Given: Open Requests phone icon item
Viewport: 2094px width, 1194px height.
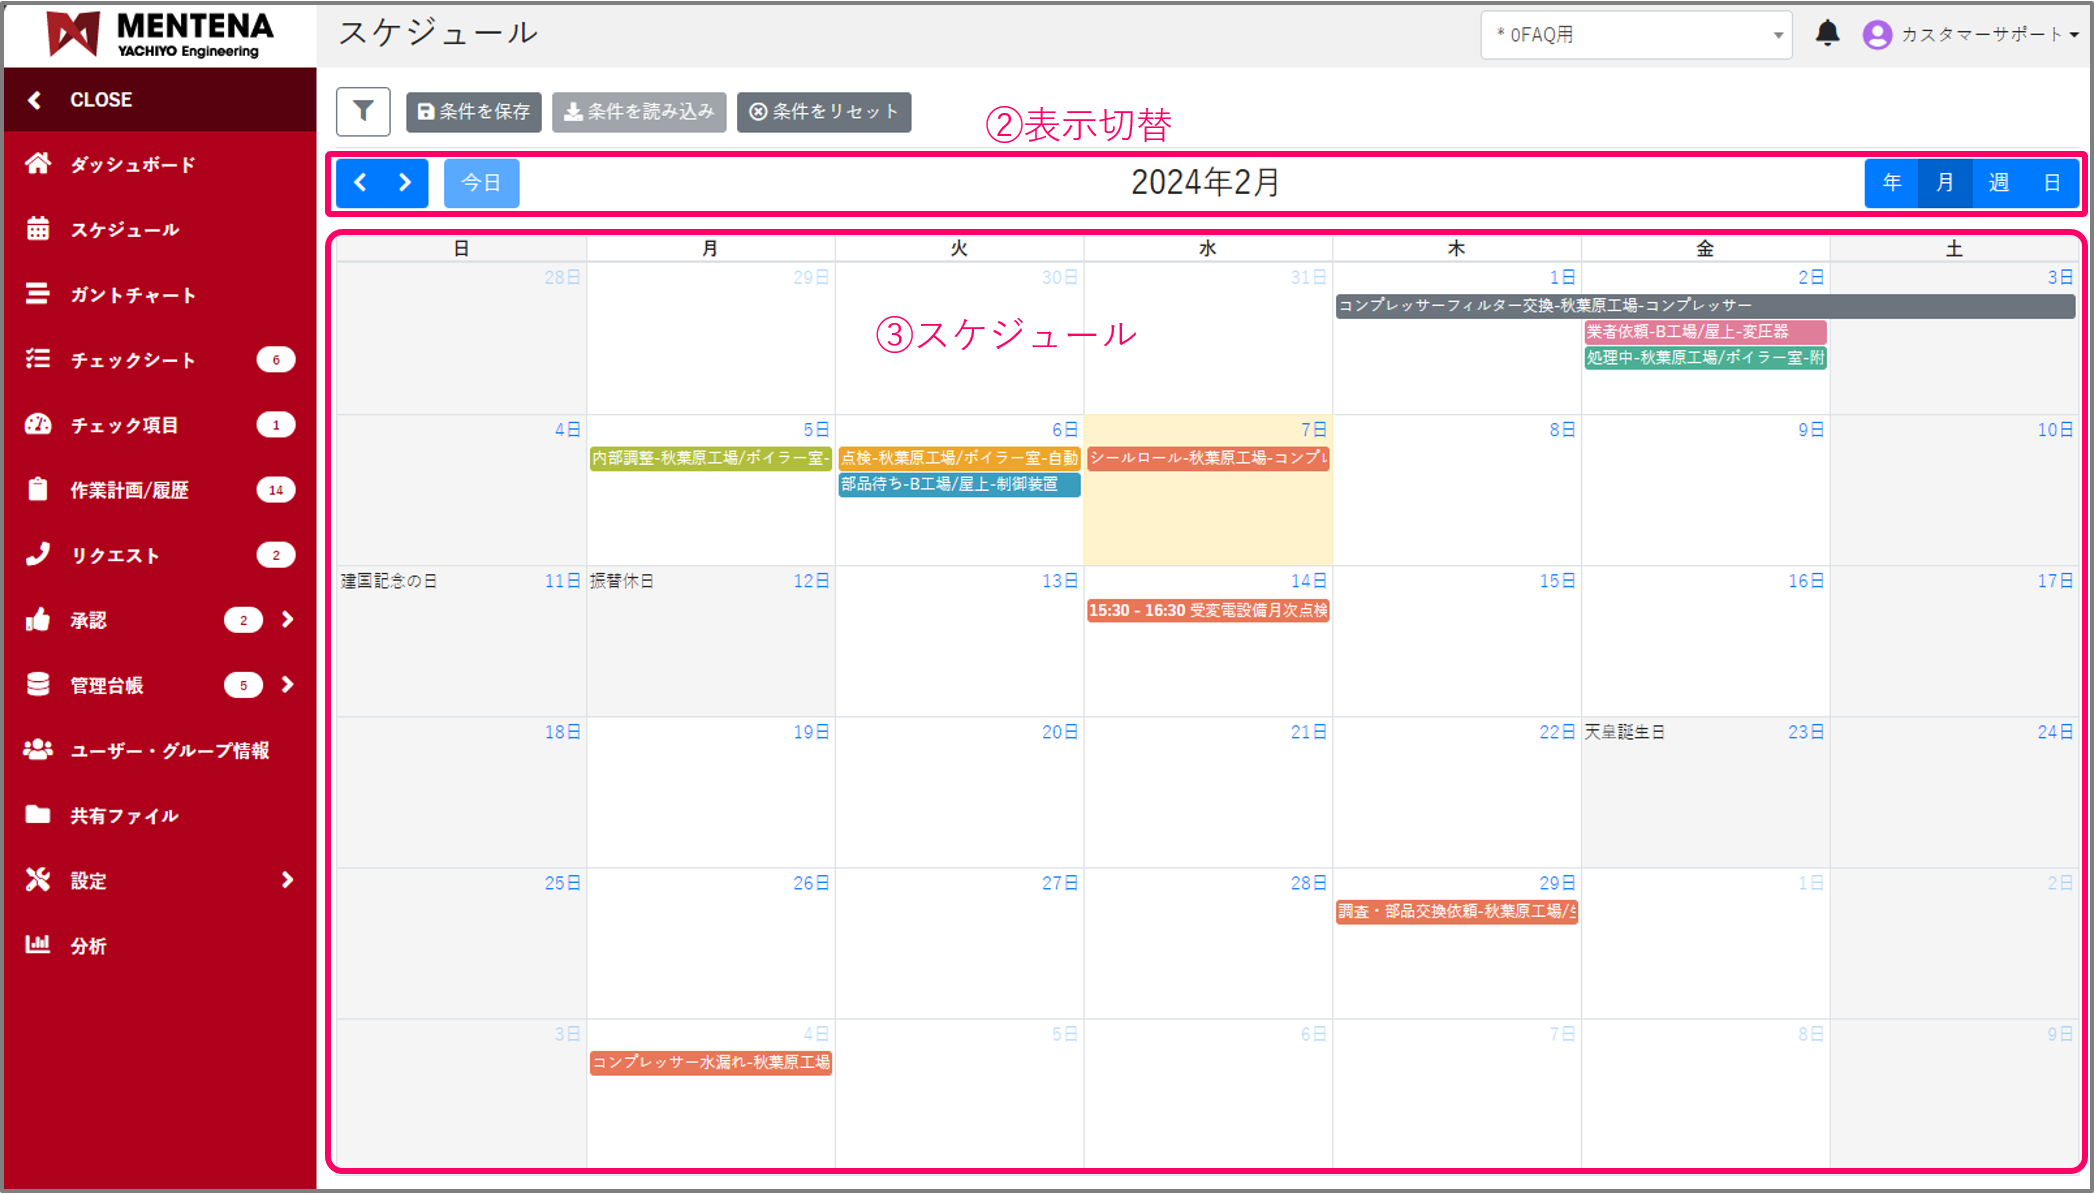Looking at the screenshot, I should [114, 555].
